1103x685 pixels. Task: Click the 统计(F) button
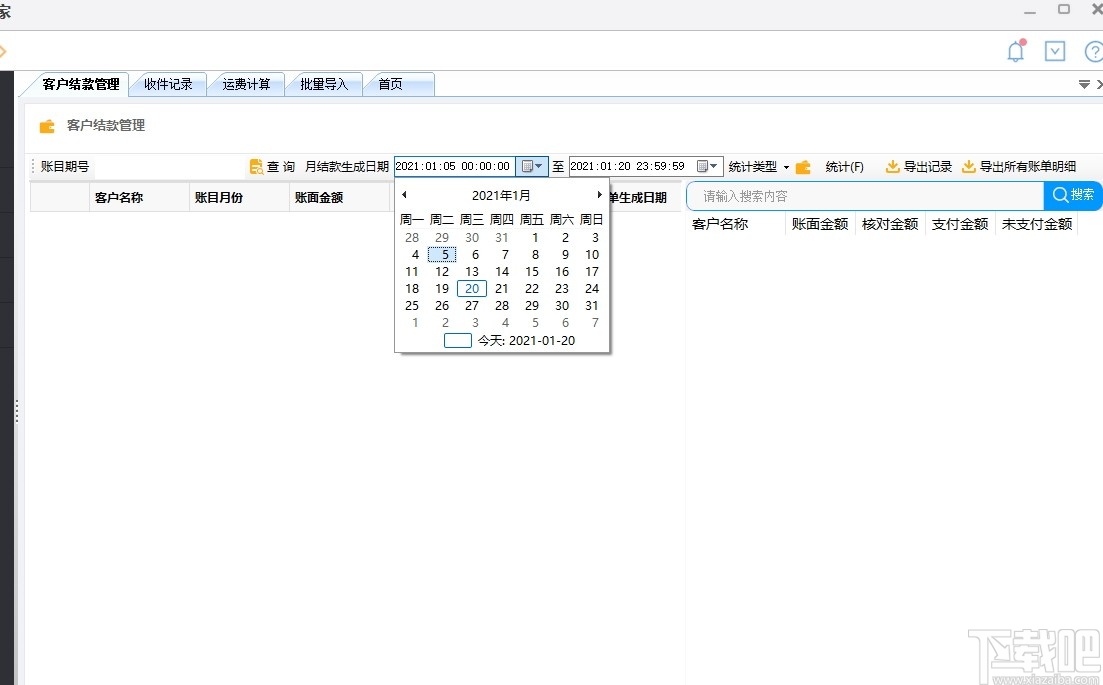click(843, 167)
